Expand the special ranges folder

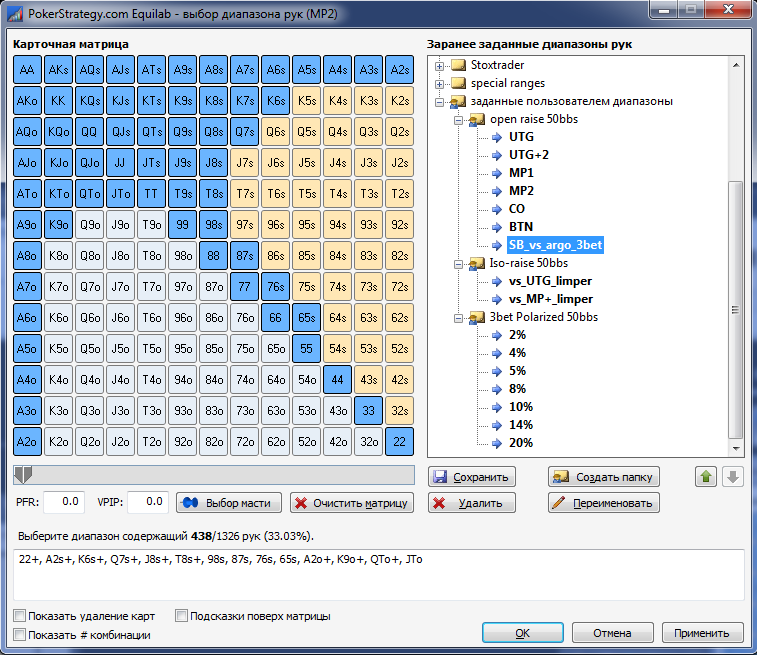pyautogui.click(x=439, y=83)
